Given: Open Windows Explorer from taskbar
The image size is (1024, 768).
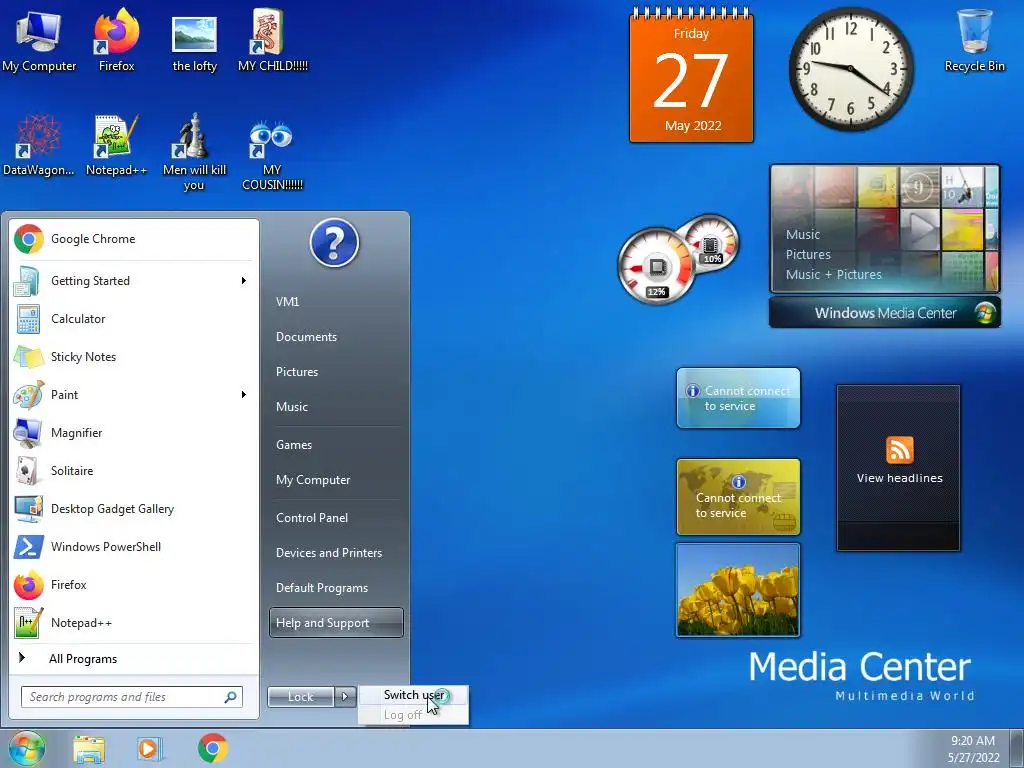Looking at the screenshot, I should (x=89, y=749).
